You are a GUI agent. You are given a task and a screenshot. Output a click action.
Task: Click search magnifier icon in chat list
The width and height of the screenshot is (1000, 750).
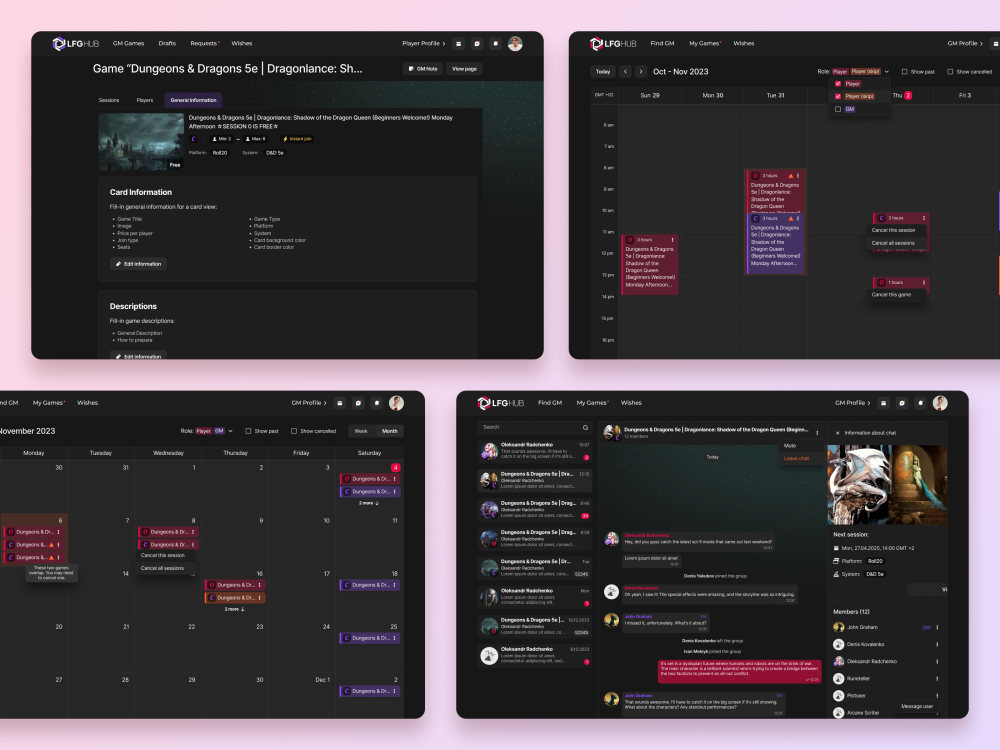pos(585,427)
